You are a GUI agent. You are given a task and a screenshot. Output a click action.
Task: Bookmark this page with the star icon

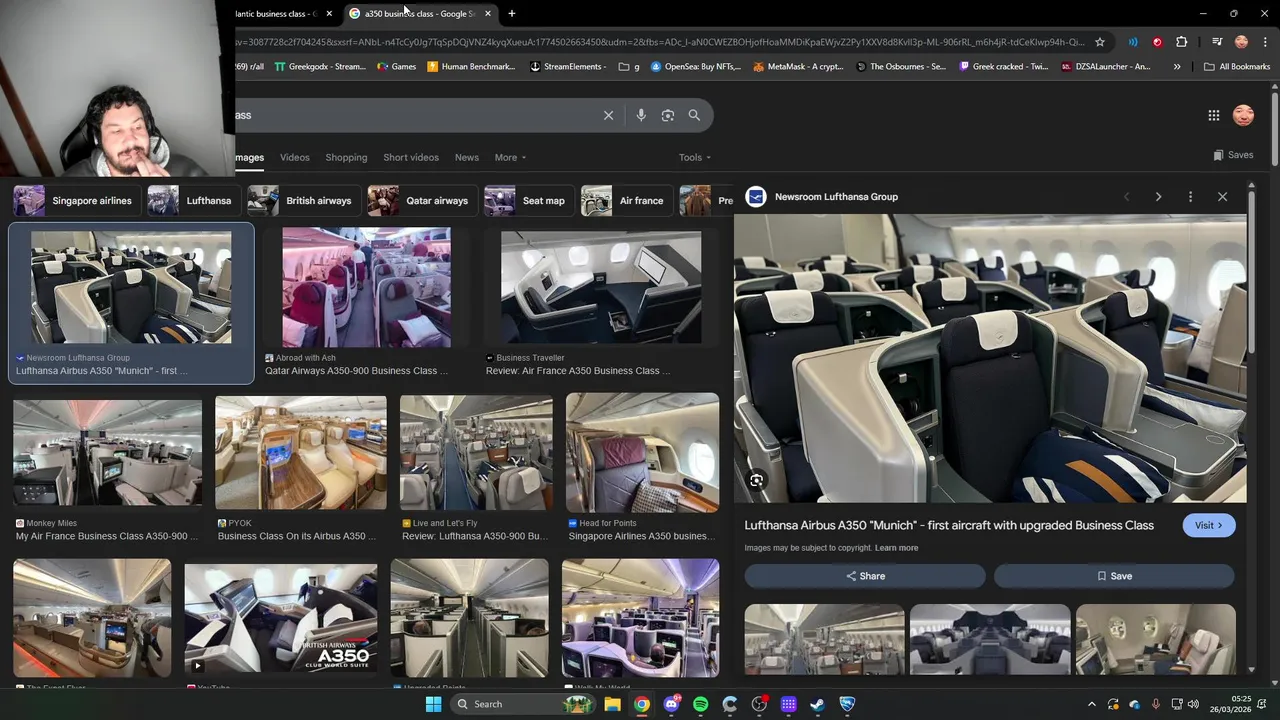[1100, 42]
